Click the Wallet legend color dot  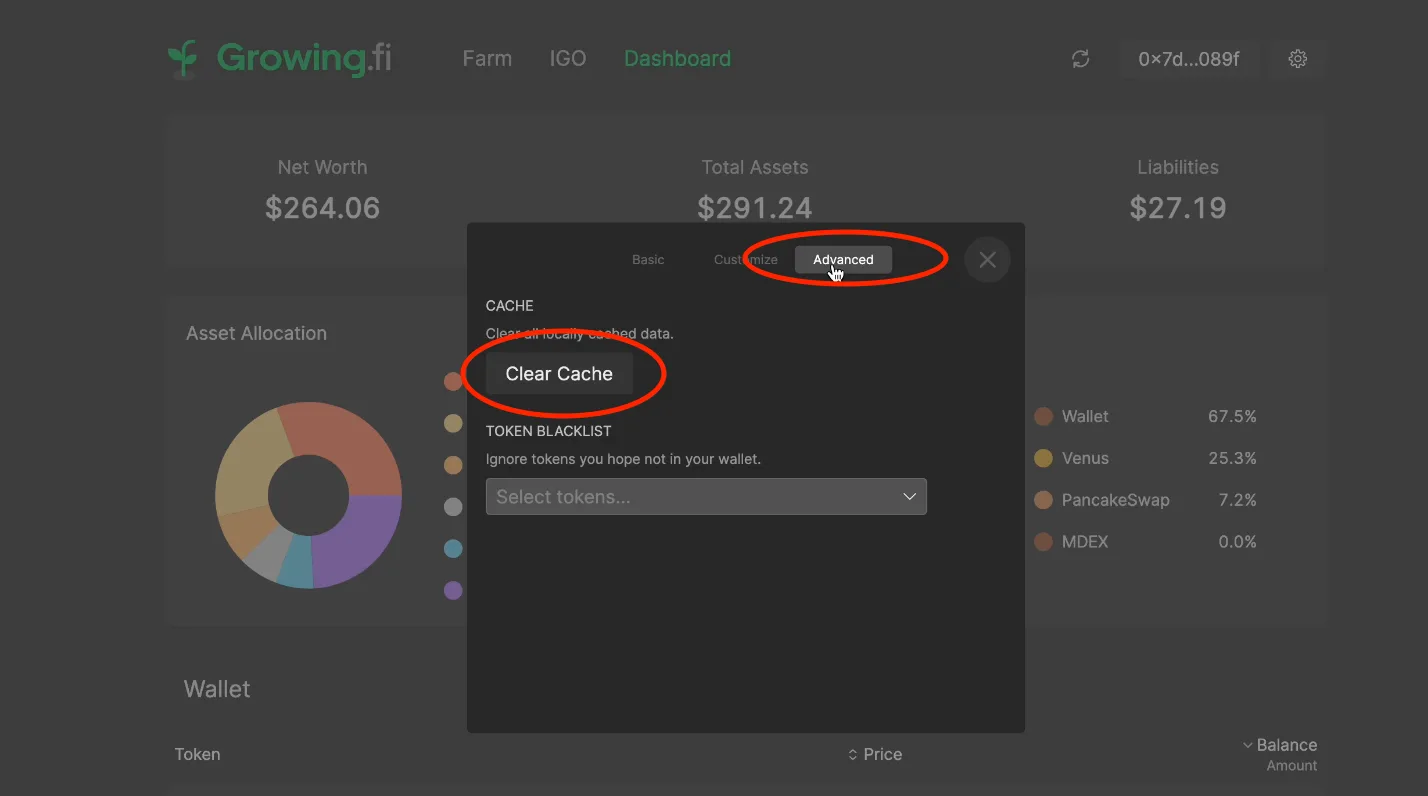point(1044,417)
